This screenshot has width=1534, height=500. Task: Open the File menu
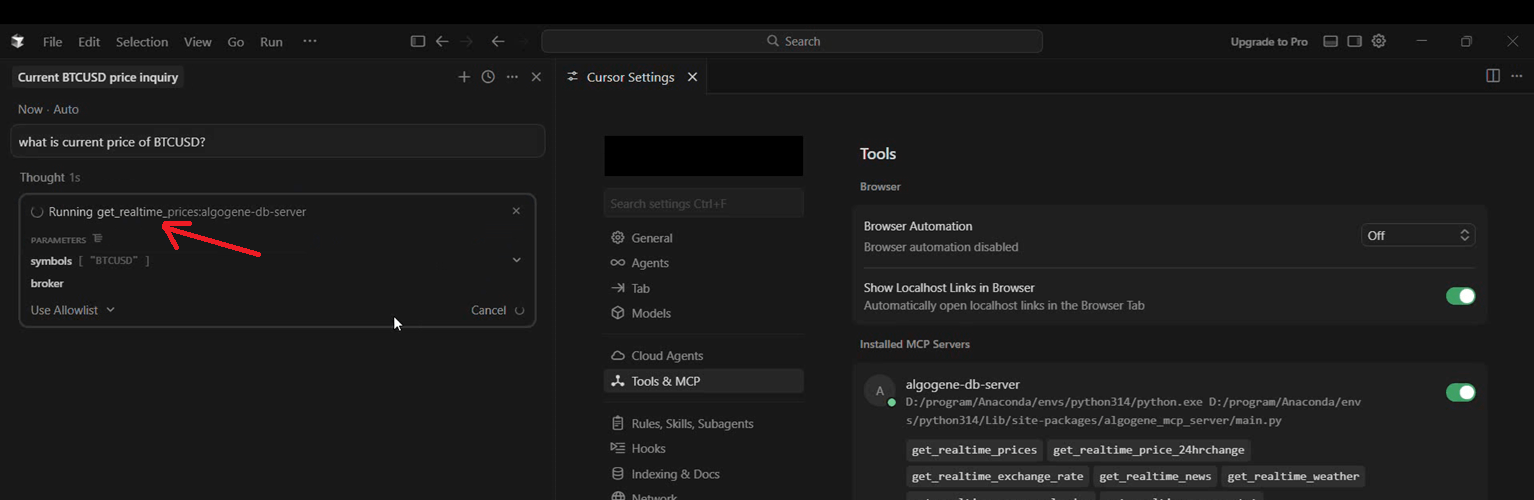pyautogui.click(x=52, y=42)
